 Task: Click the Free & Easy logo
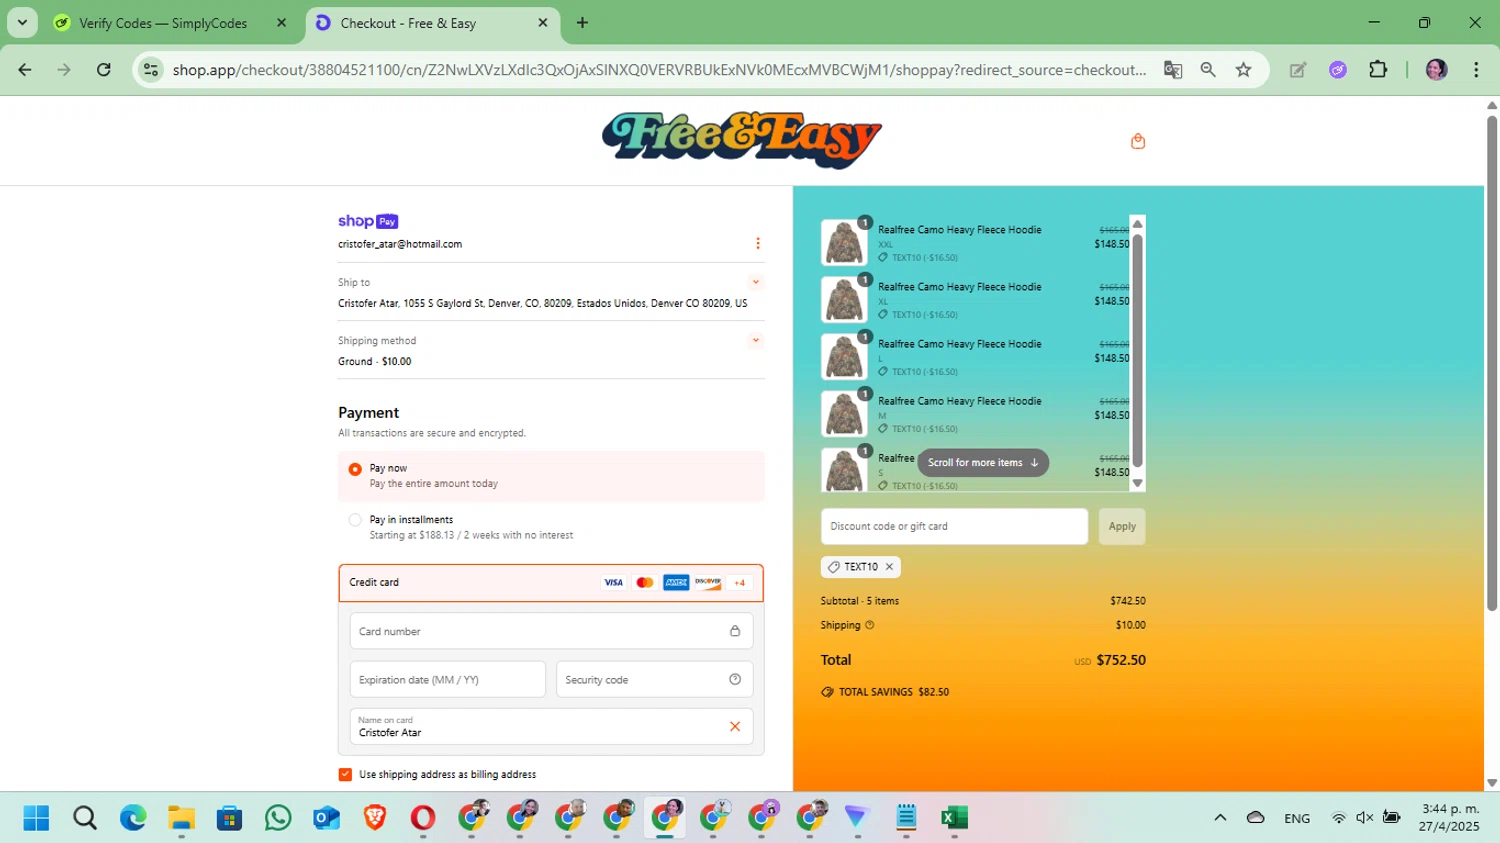point(741,140)
